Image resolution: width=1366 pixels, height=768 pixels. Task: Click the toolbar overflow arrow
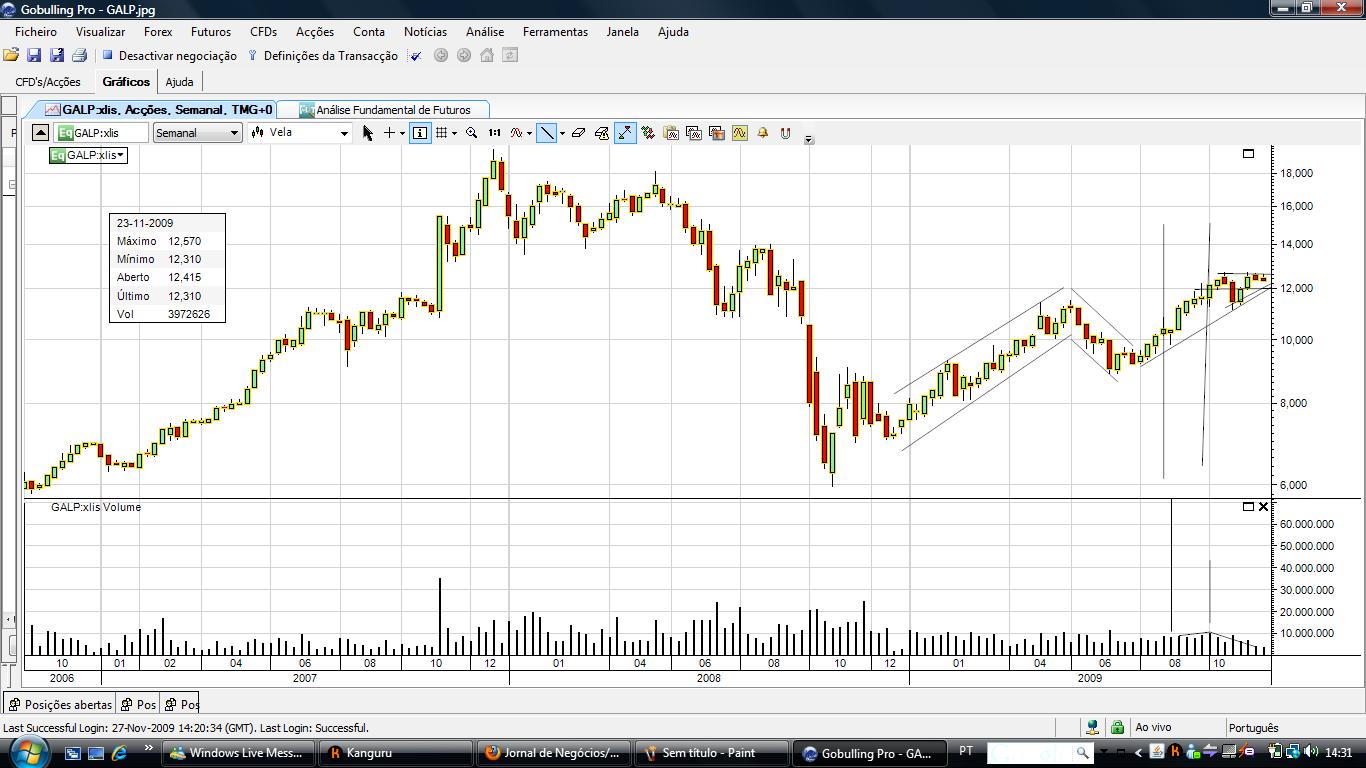(x=809, y=139)
